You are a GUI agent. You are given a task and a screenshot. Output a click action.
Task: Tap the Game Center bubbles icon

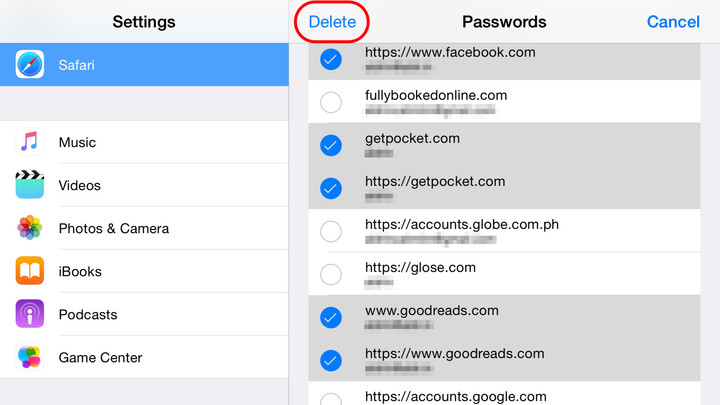(x=30, y=357)
